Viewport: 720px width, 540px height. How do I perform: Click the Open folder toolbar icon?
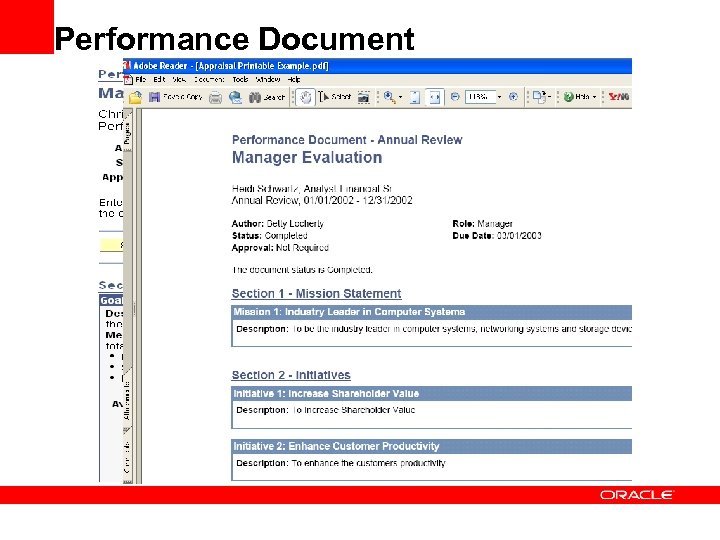tap(135, 97)
